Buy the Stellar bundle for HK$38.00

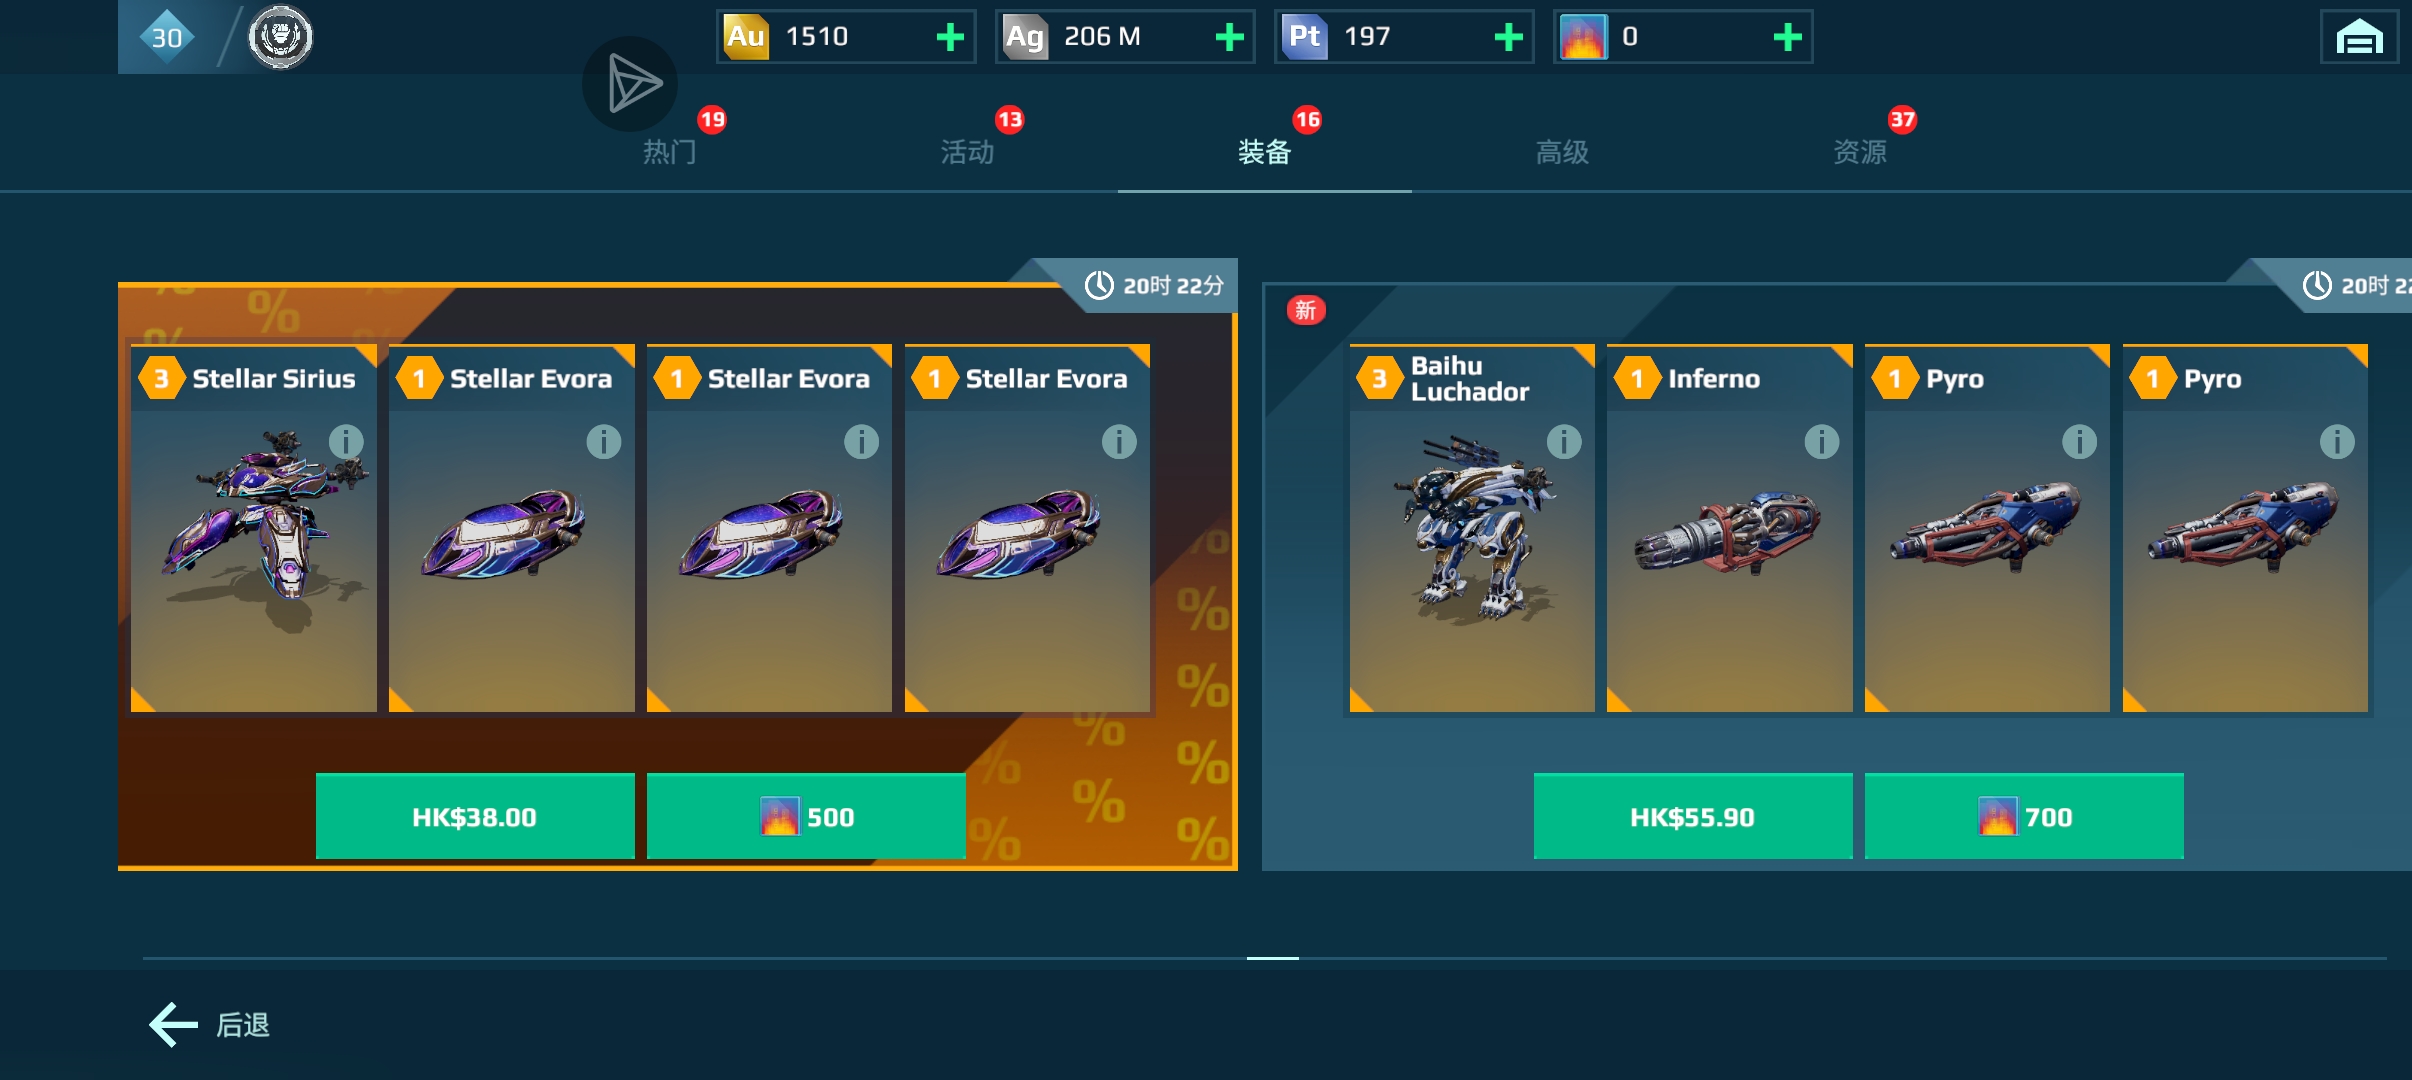tap(475, 816)
